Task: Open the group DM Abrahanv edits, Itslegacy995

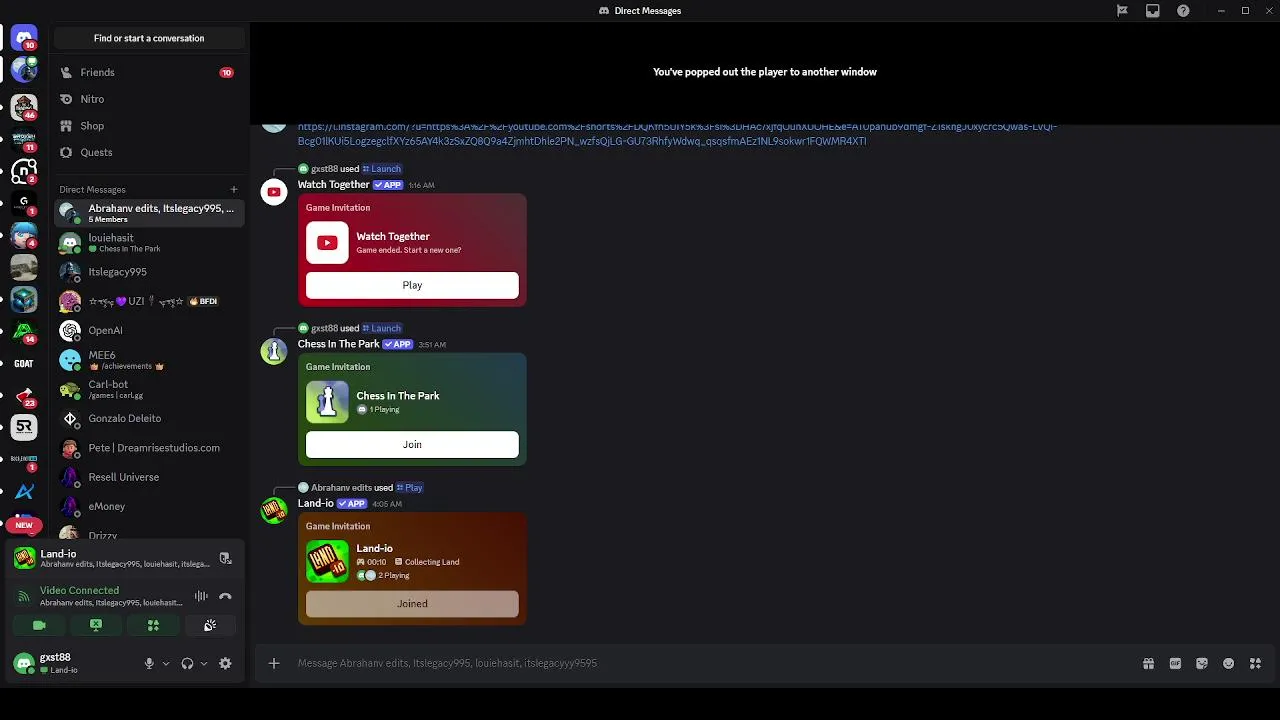Action: click(x=149, y=213)
